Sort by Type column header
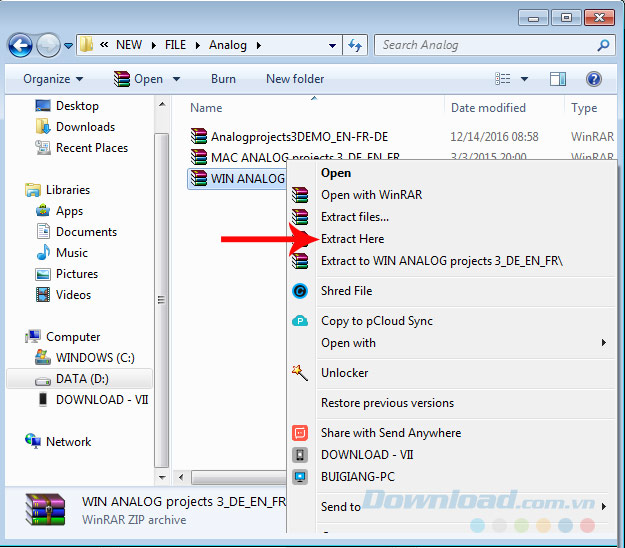625x548 pixels. pyautogui.click(x=584, y=108)
